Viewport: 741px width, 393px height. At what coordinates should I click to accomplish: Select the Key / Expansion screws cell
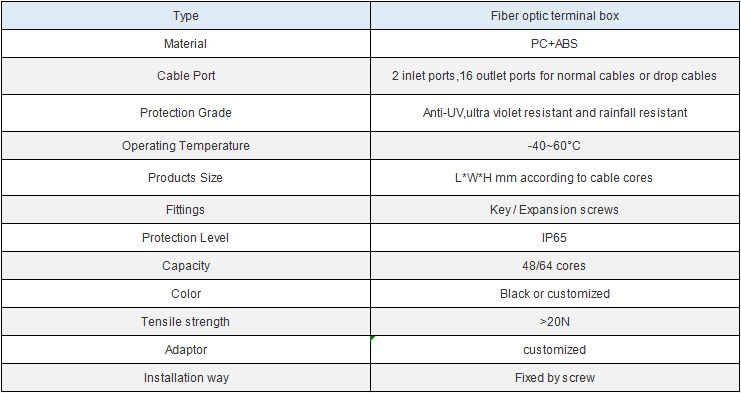click(555, 210)
